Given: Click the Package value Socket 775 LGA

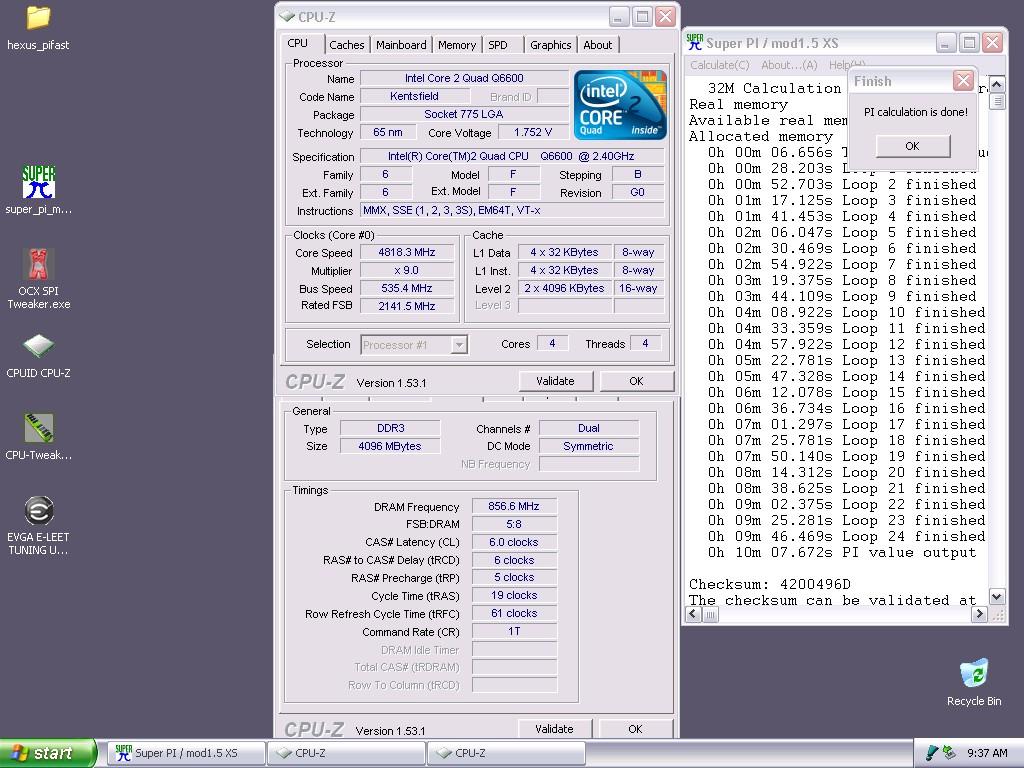Looking at the screenshot, I should (464, 114).
